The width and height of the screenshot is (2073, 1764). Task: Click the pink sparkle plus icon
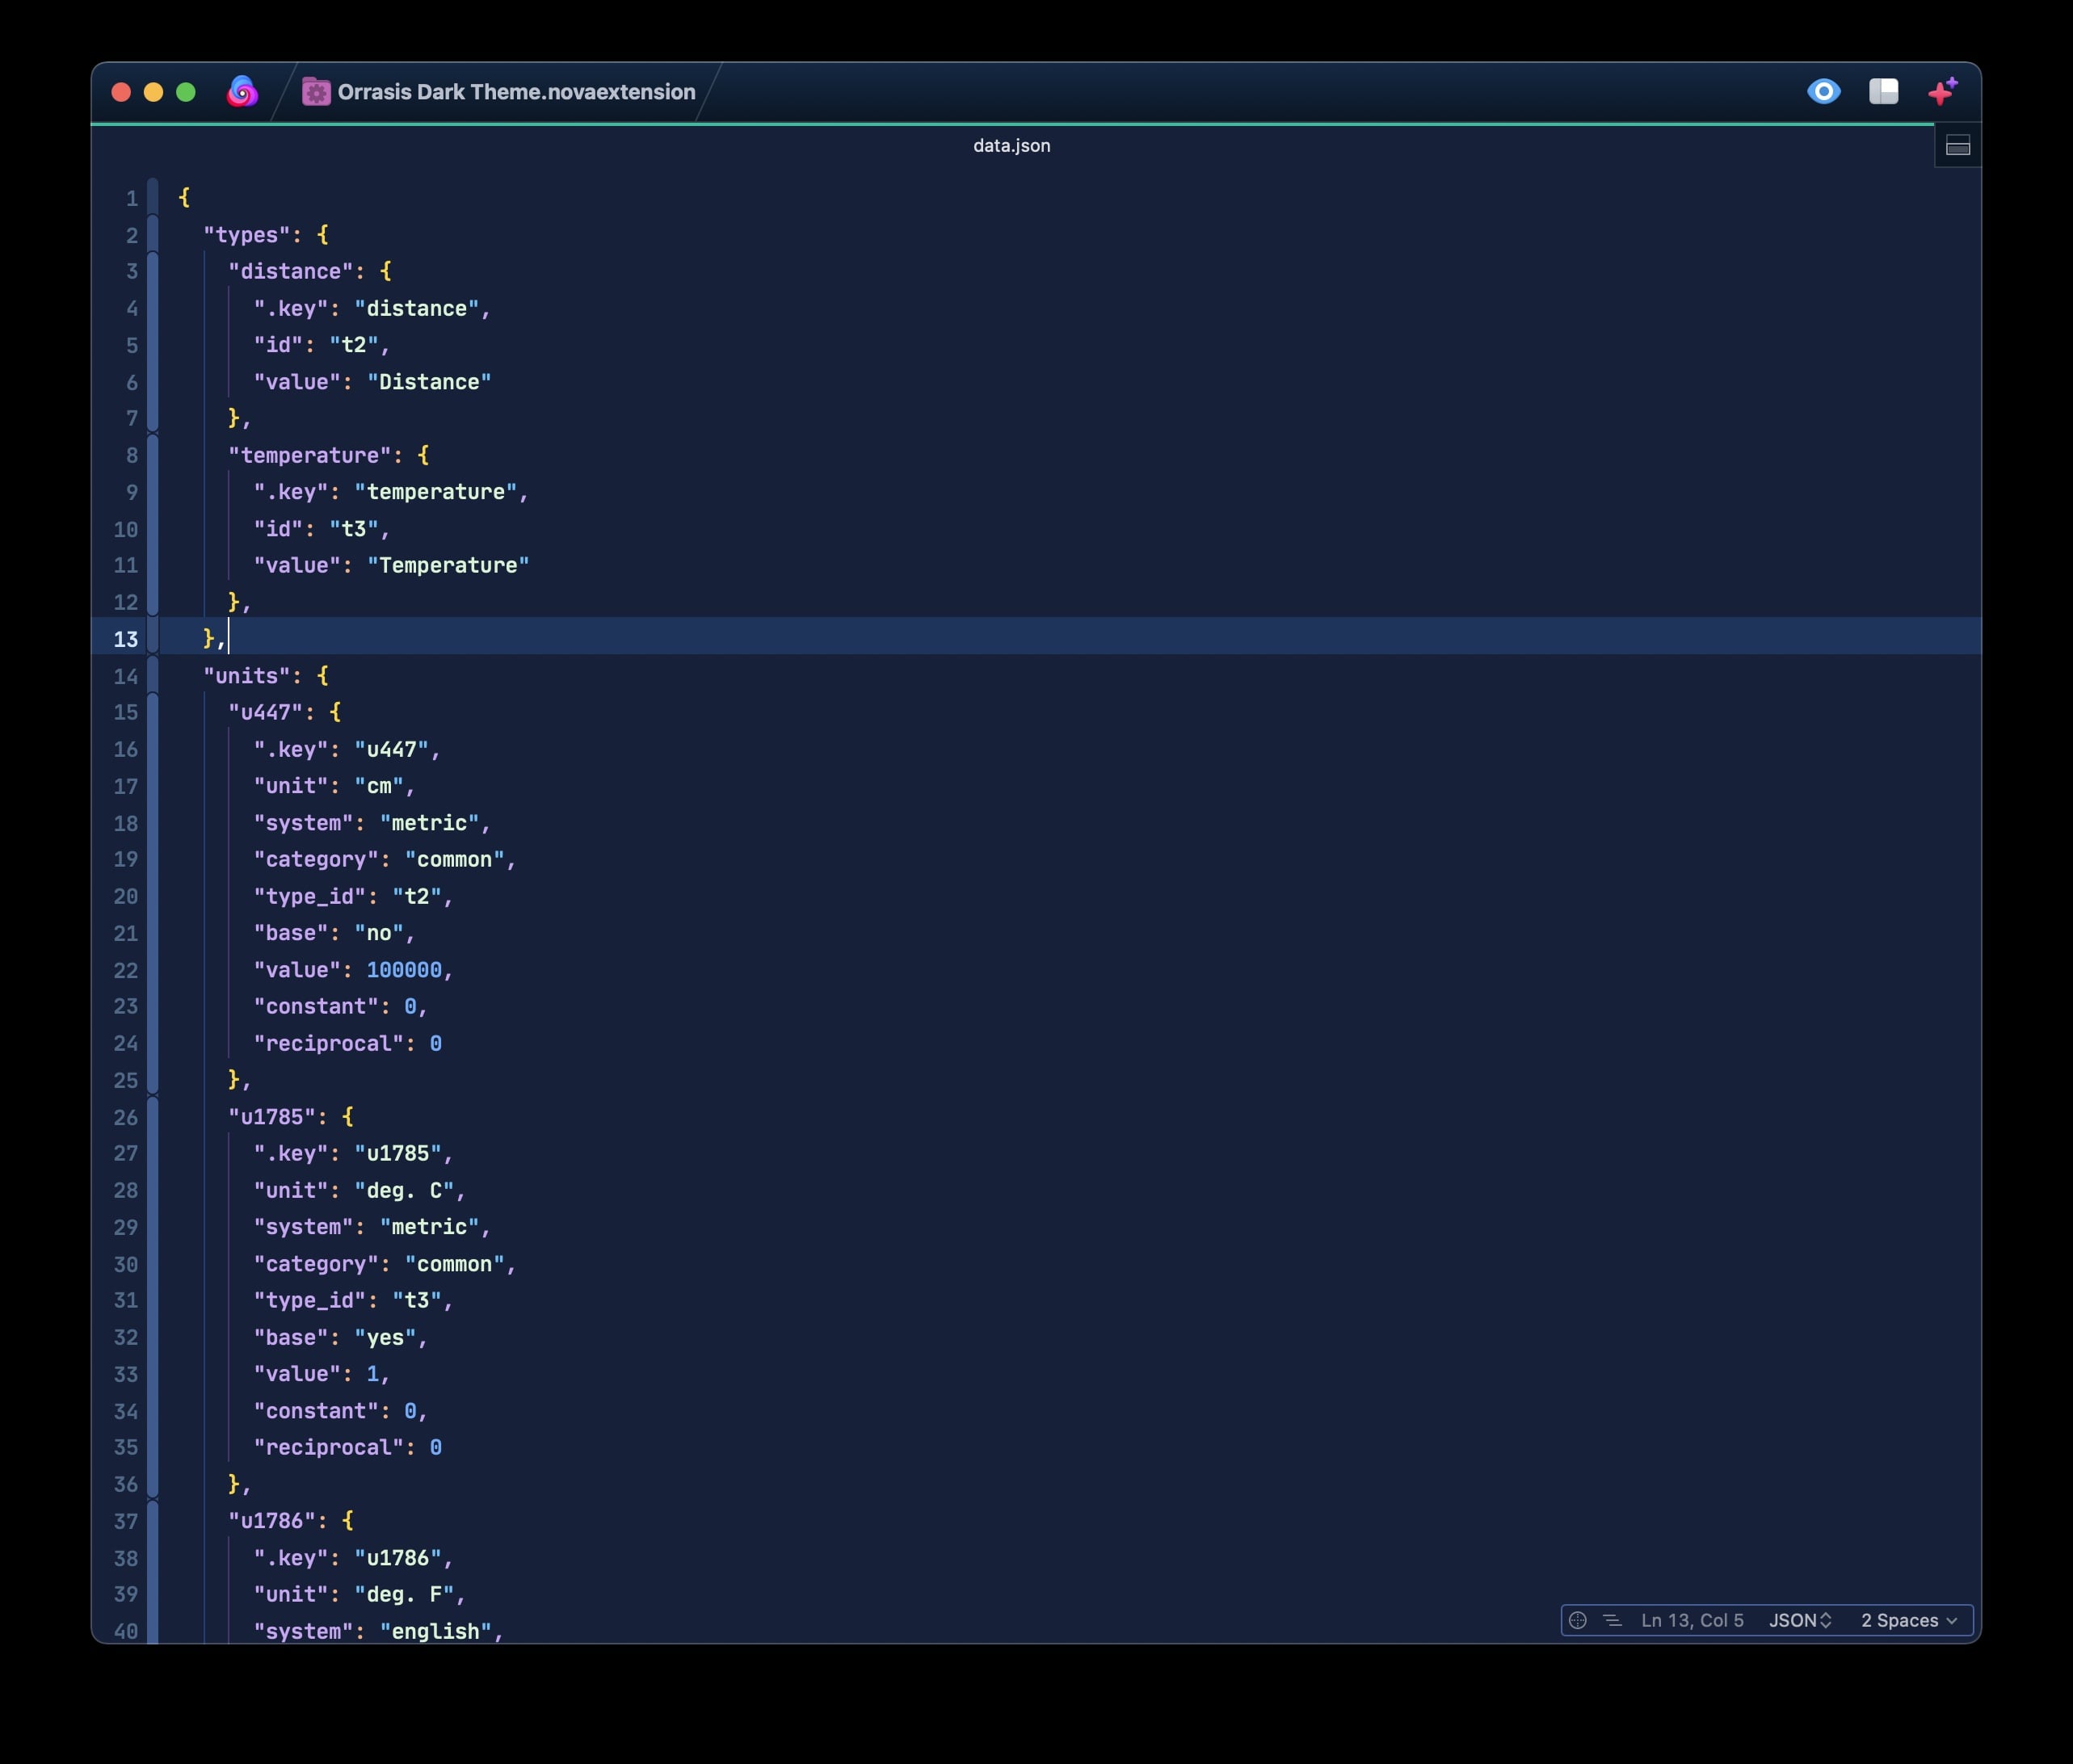click(x=1942, y=92)
